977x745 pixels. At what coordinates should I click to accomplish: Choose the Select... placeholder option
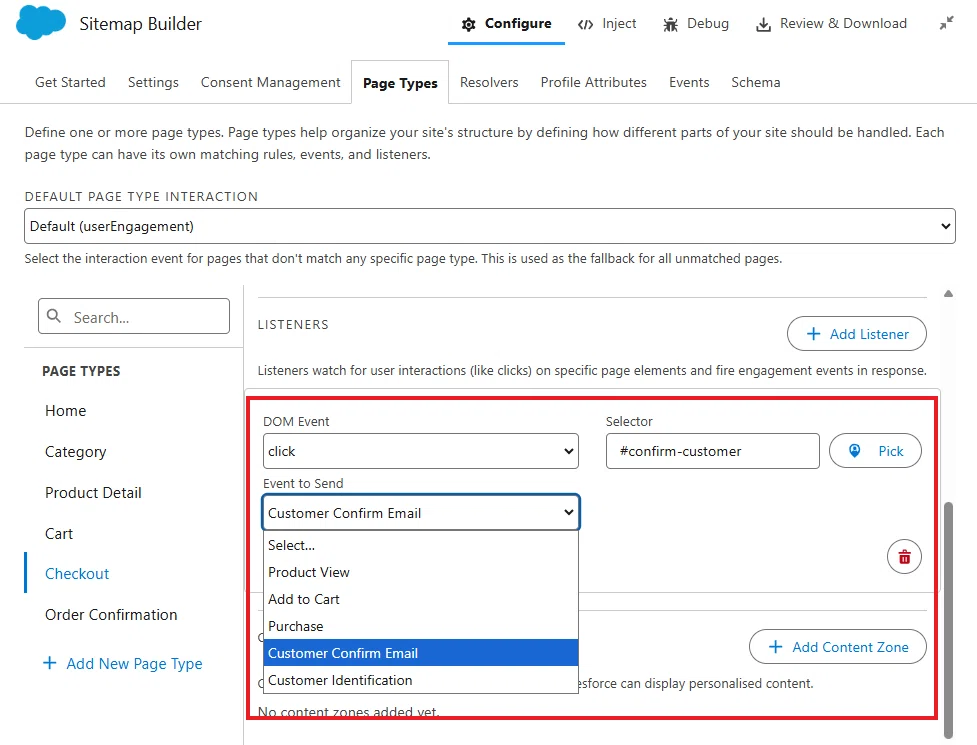pos(421,545)
